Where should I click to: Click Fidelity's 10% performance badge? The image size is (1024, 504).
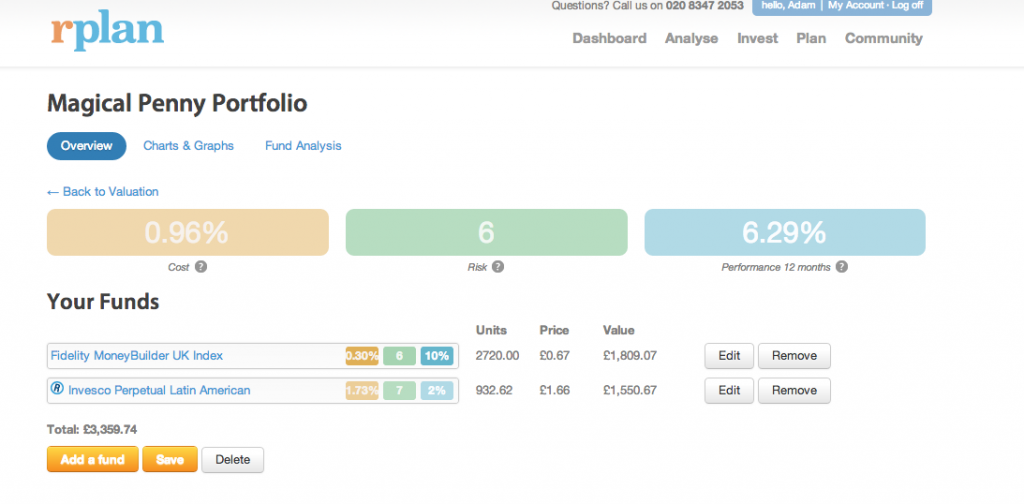437,356
